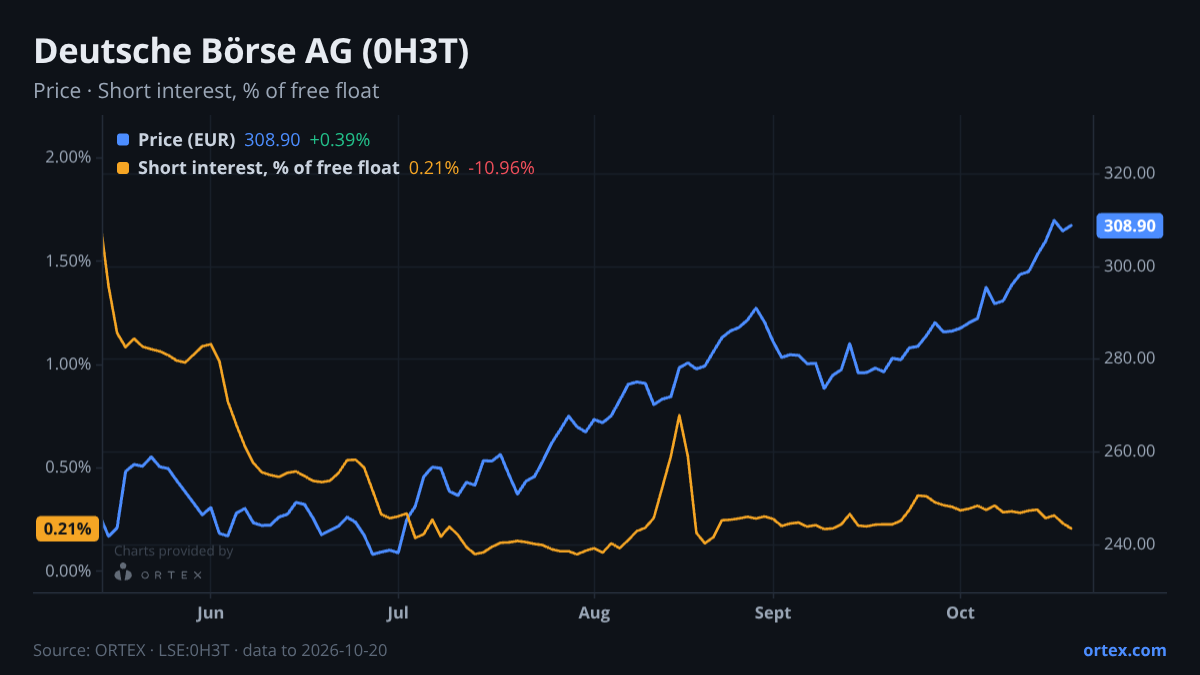The image size is (1200, 675).
Task: Click the 320.00 right axis label
Action: coord(1131,173)
